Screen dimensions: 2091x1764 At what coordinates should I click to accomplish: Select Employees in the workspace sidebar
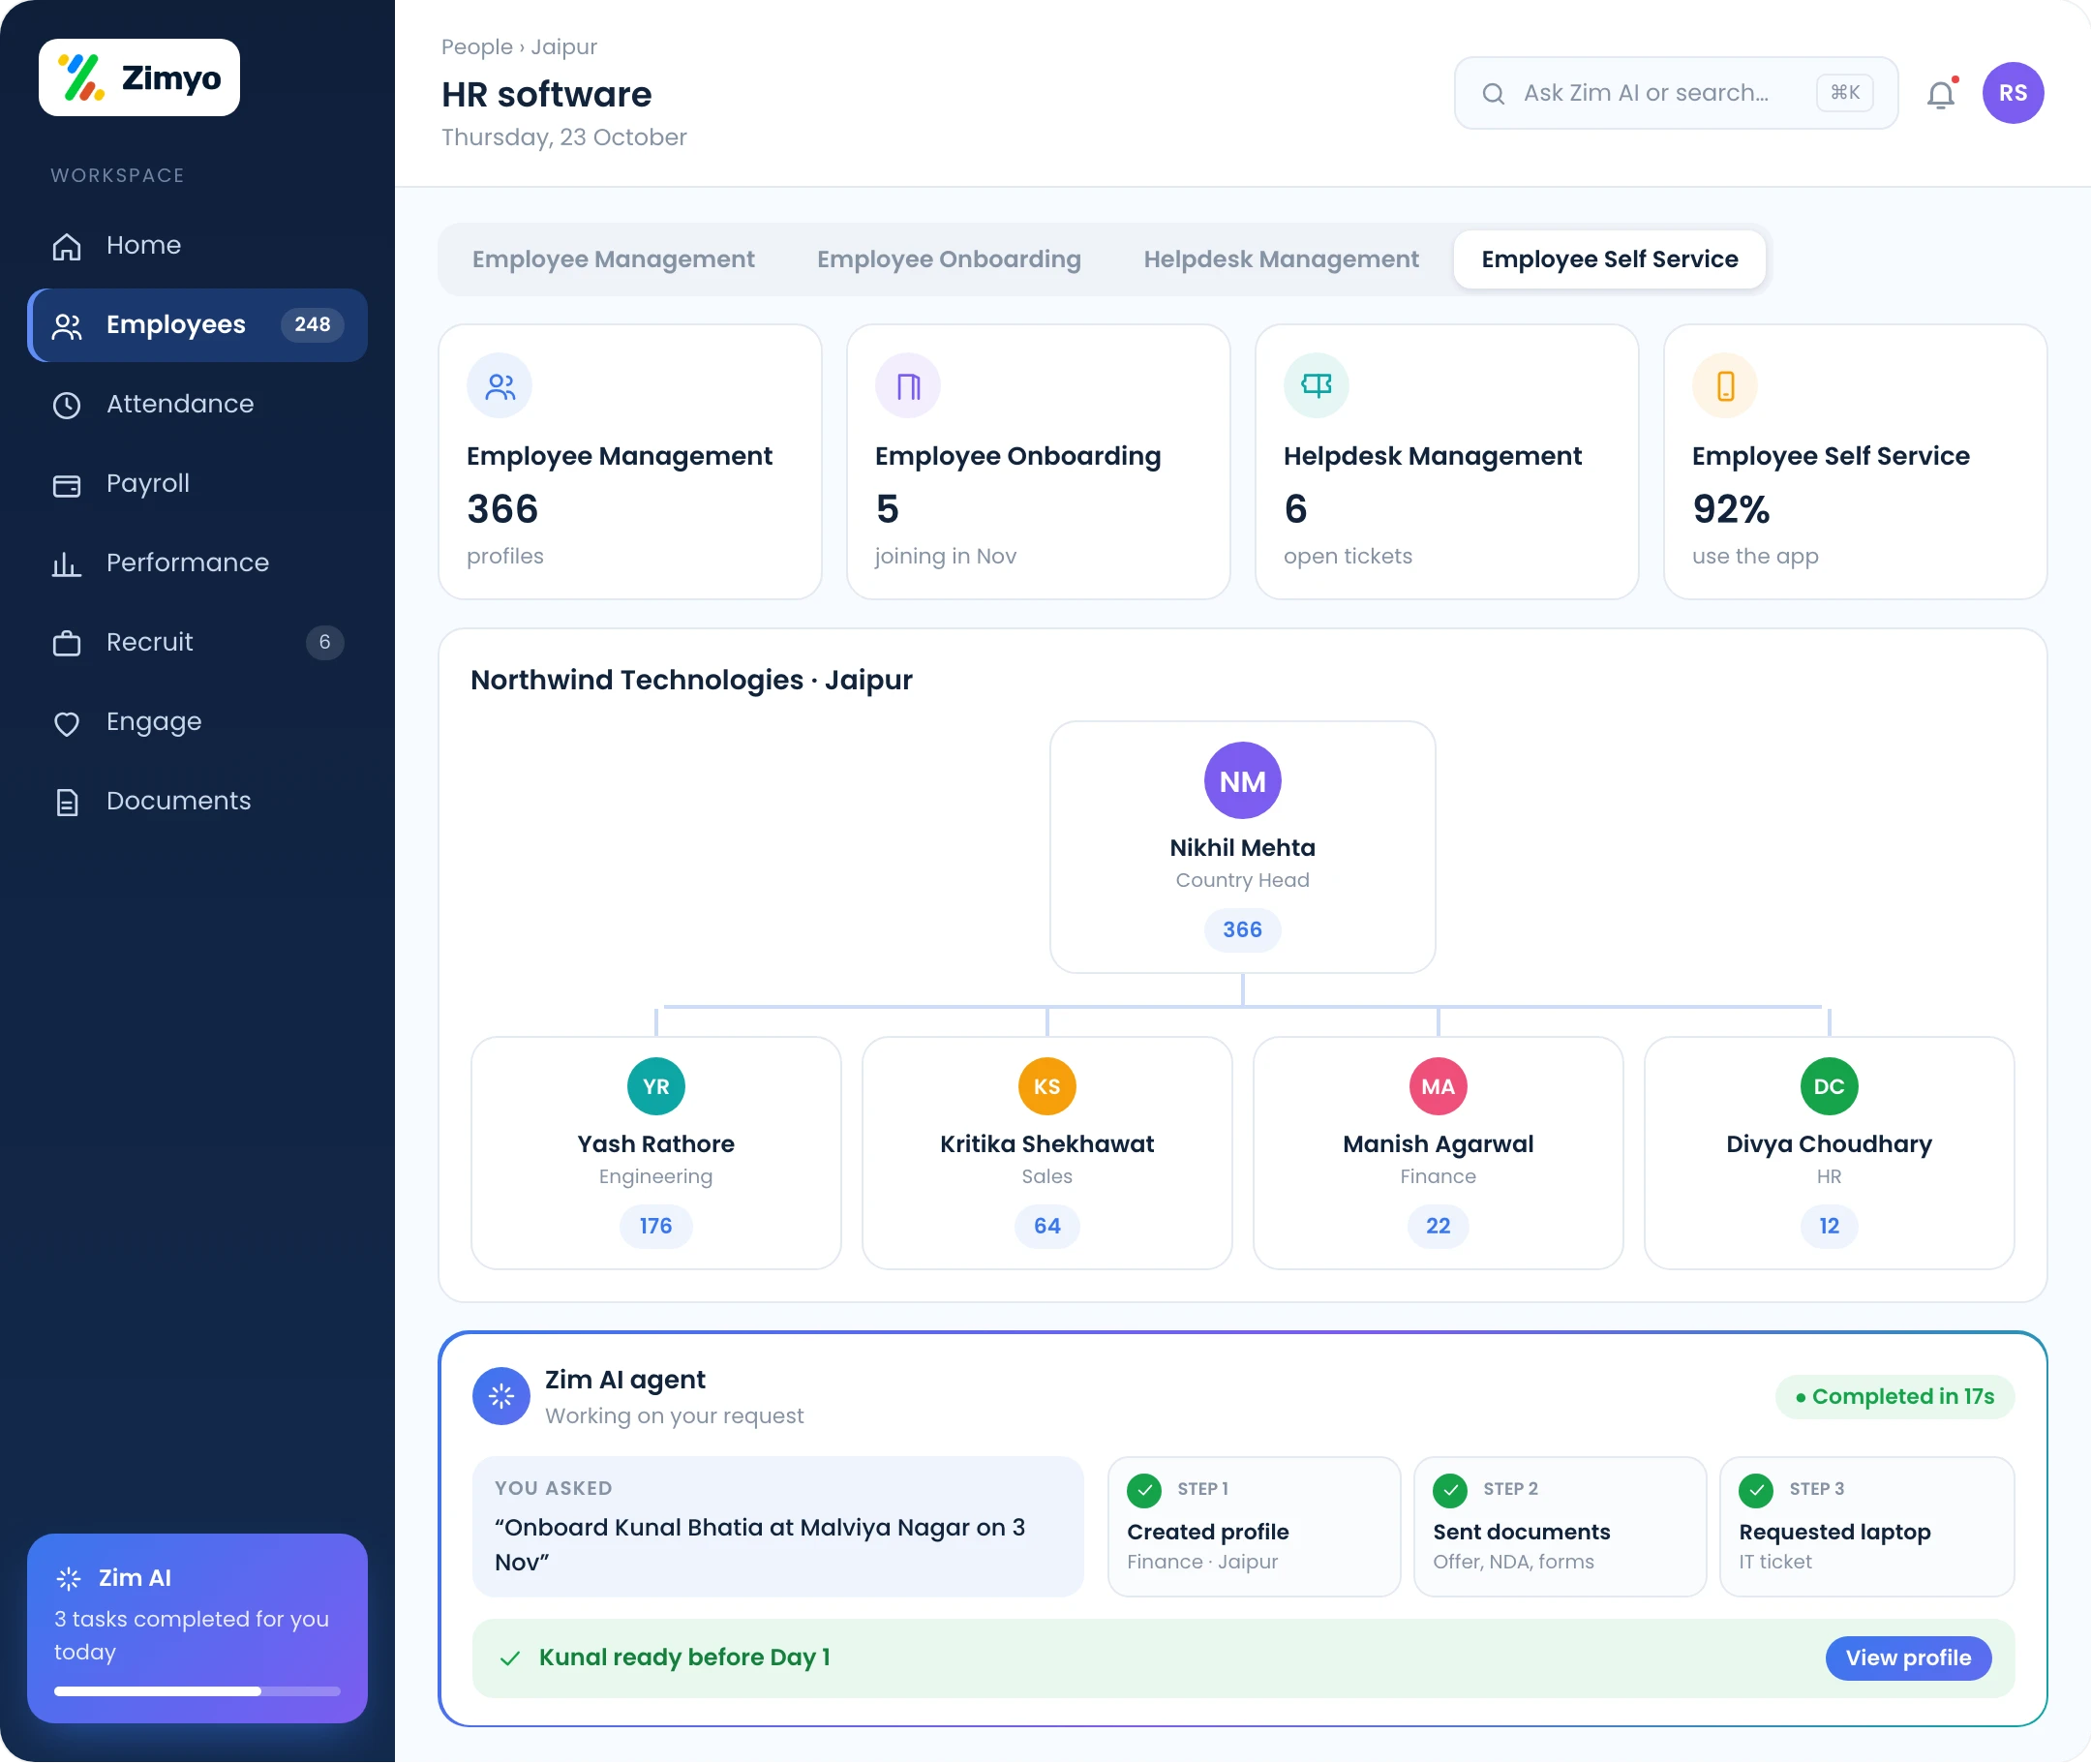click(x=197, y=325)
